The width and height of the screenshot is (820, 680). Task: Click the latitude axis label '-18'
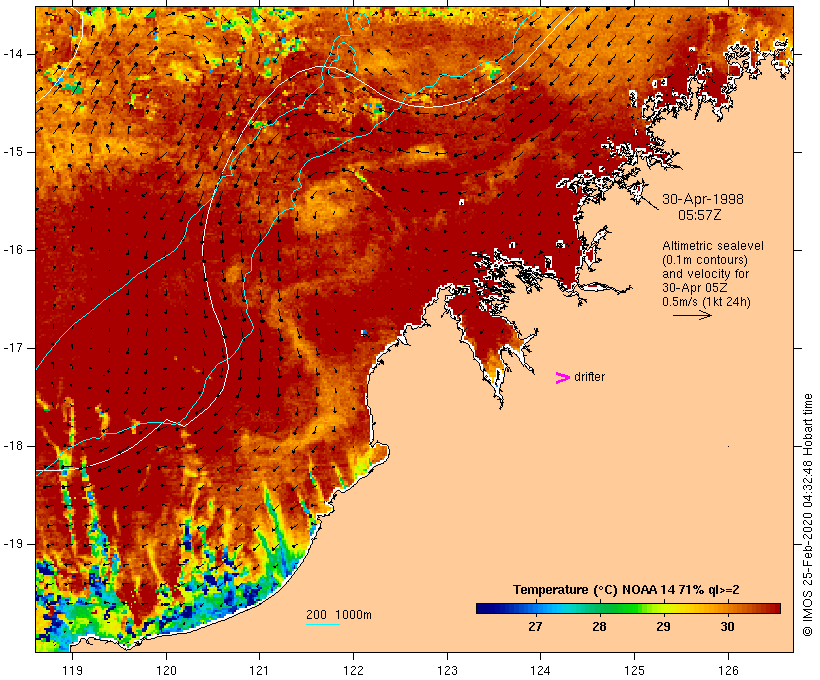coord(13,446)
